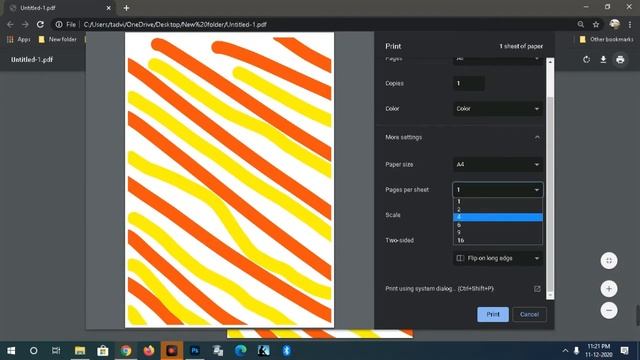Click the Print button

click(x=493, y=314)
